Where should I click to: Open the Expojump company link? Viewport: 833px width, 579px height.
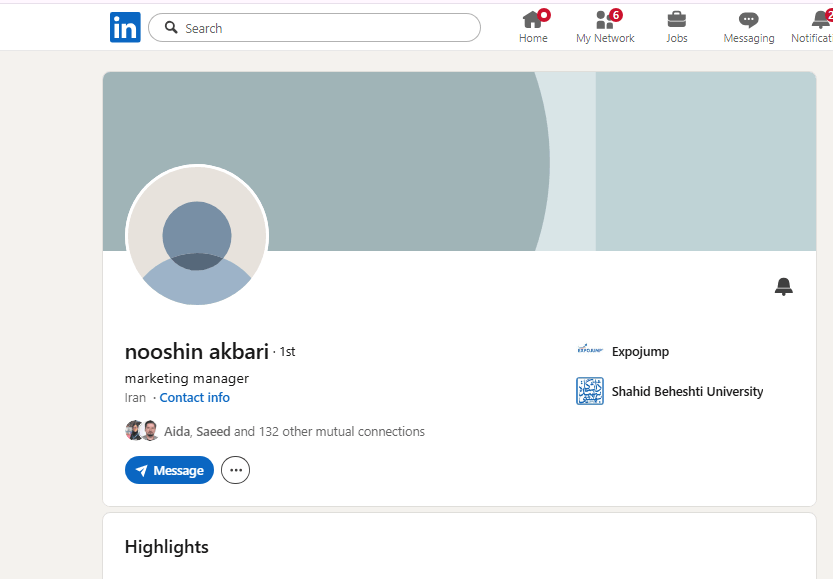tap(640, 352)
